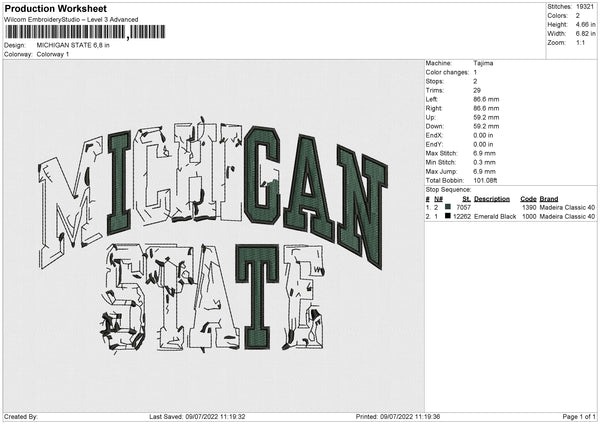This screenshot has width=600, height=424.
Task: Select the Colorway 1 value
Action: pos(53,54)
